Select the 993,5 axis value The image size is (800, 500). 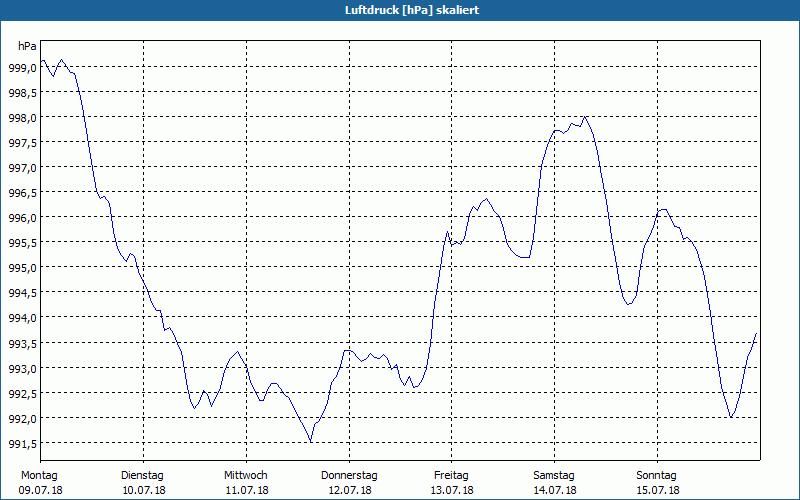tap(22, 343)
